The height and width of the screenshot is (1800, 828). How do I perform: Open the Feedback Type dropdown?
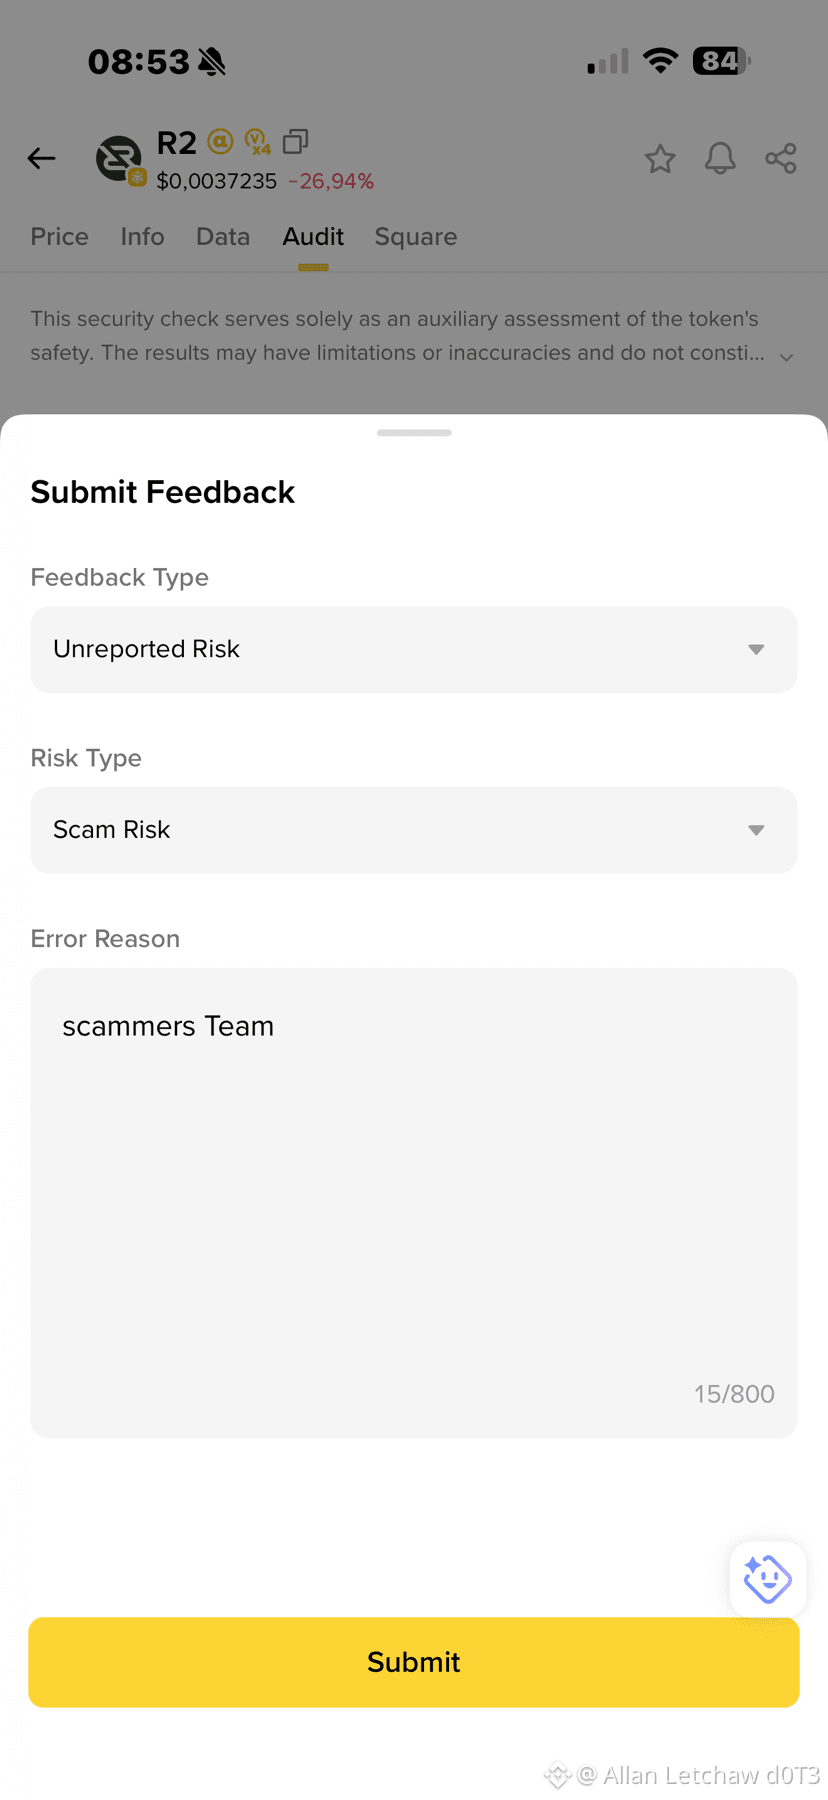[414, 649]
